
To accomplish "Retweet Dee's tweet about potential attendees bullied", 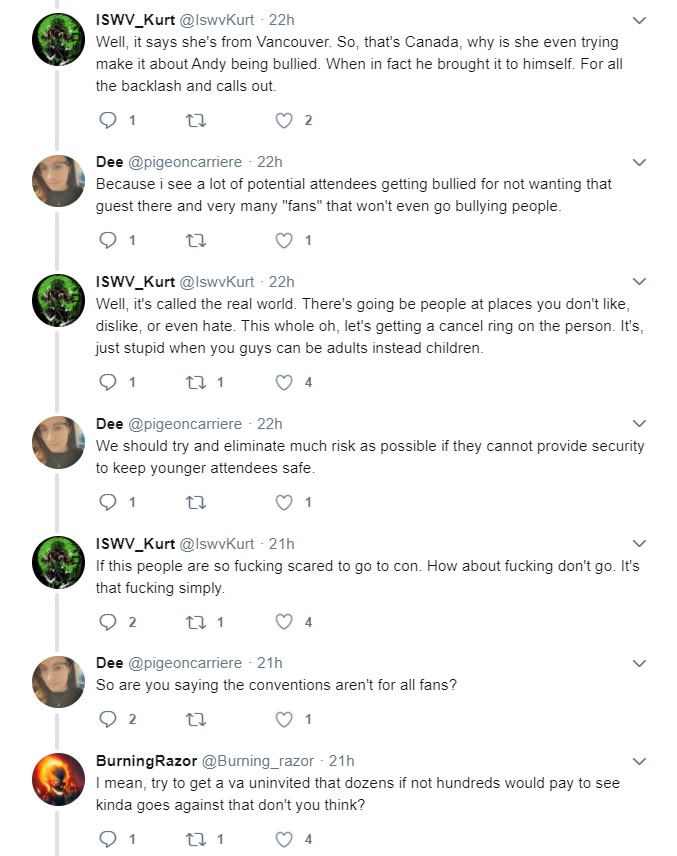I will [x=195, y=240].
